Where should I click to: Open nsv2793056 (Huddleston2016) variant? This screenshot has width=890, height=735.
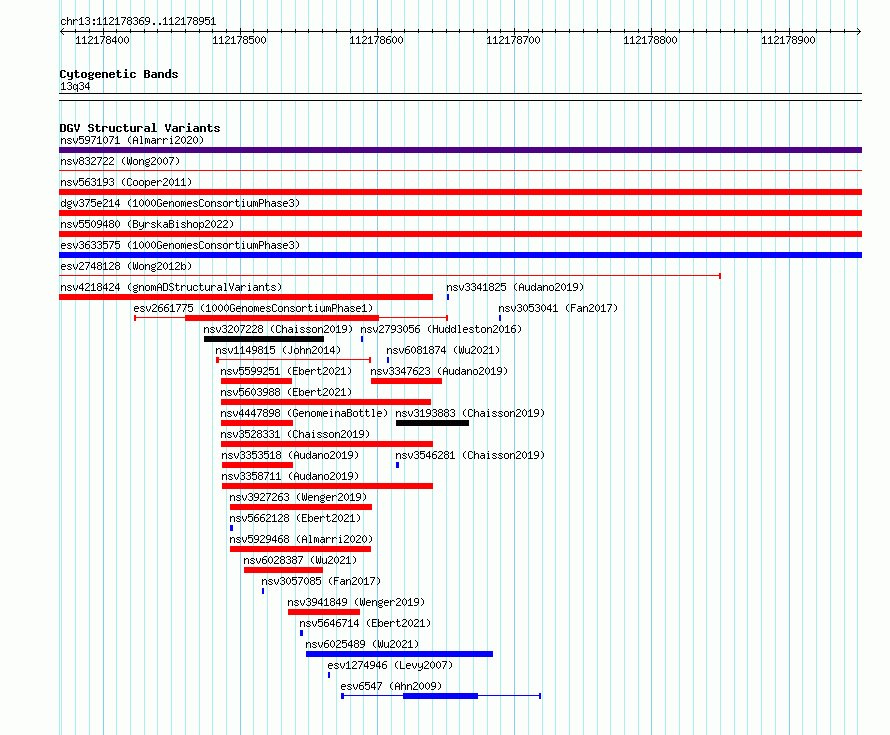pyautogui.click(x=441, y=329)
